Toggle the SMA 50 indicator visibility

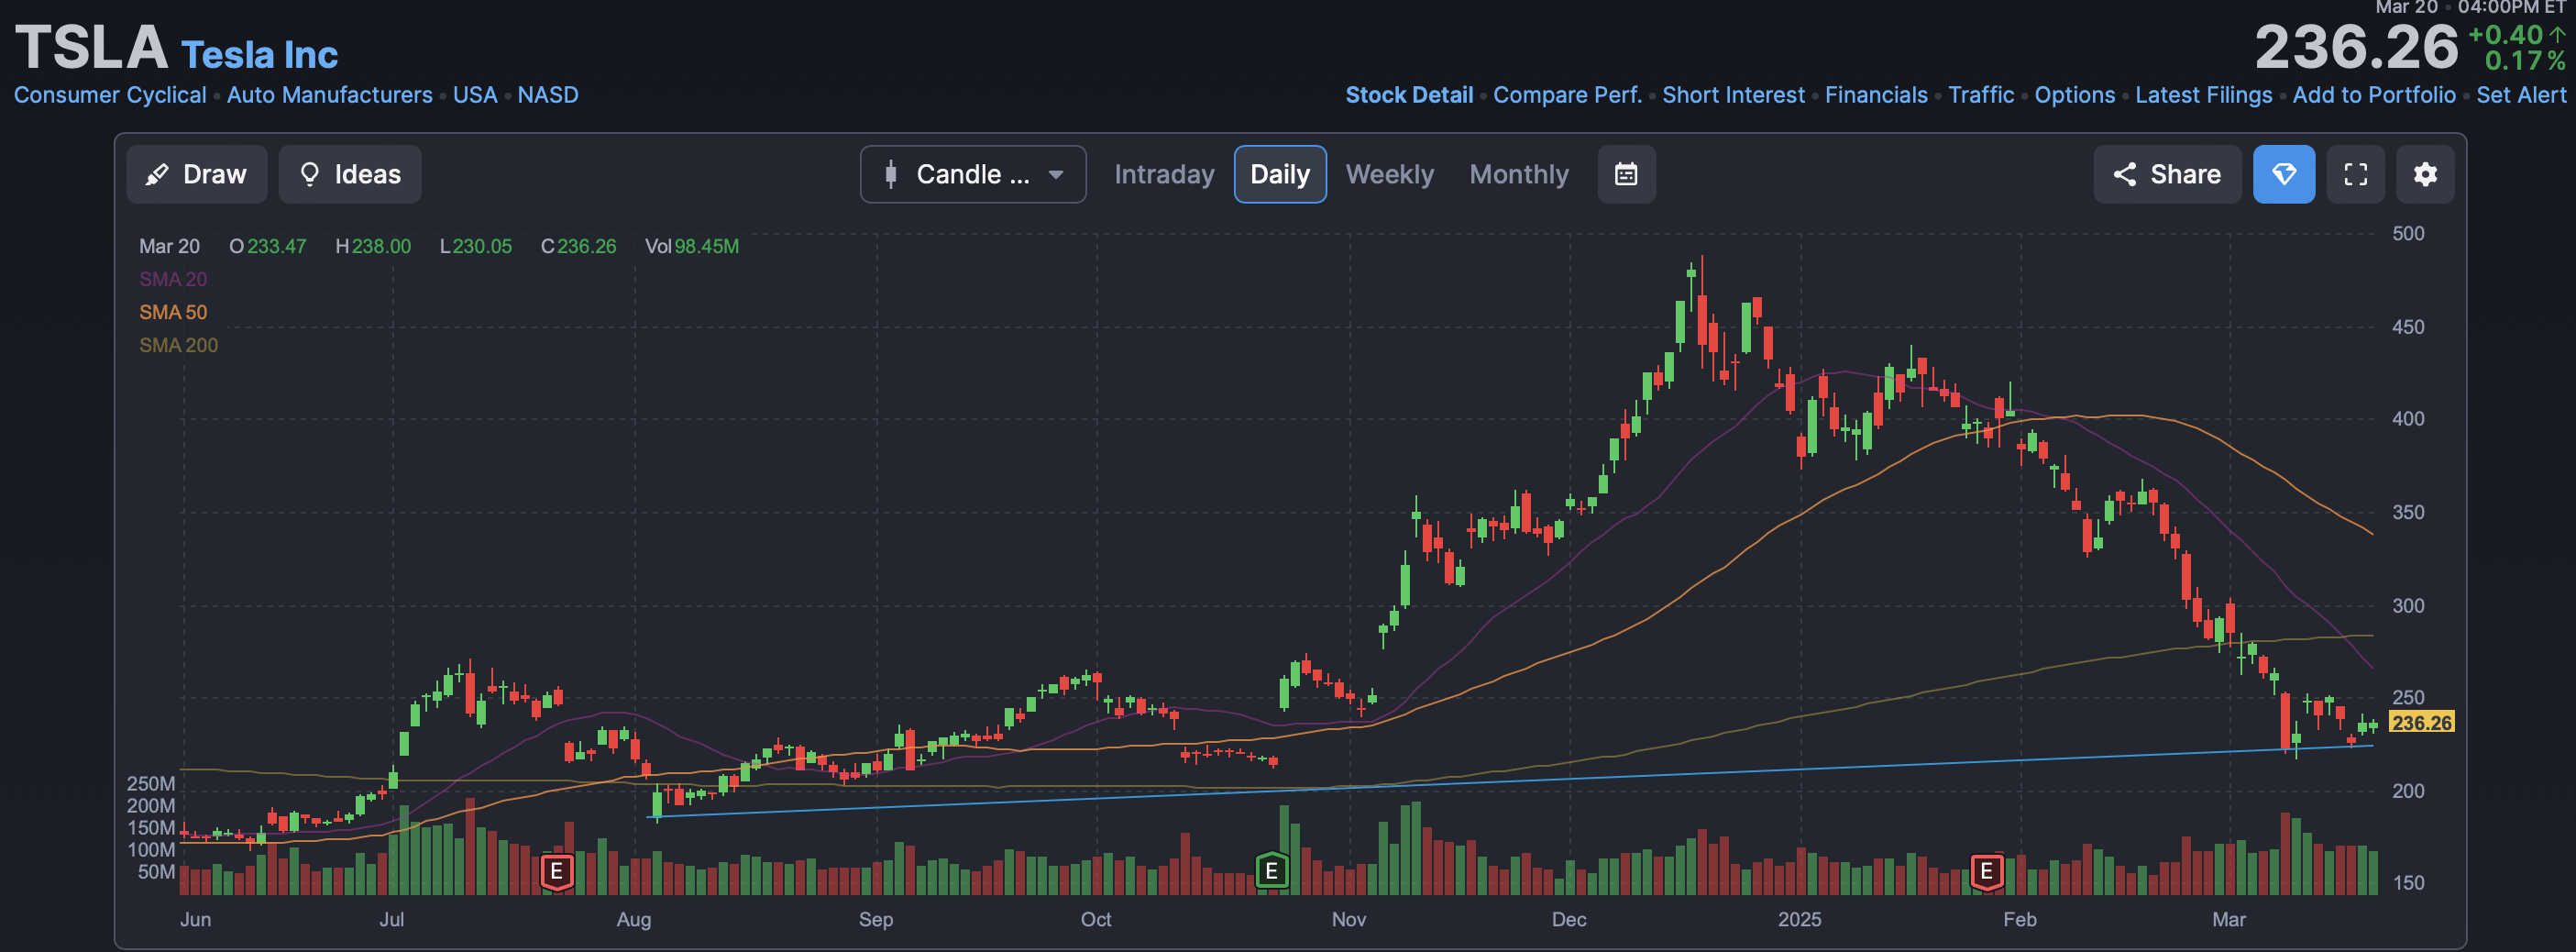click(172, 312)
